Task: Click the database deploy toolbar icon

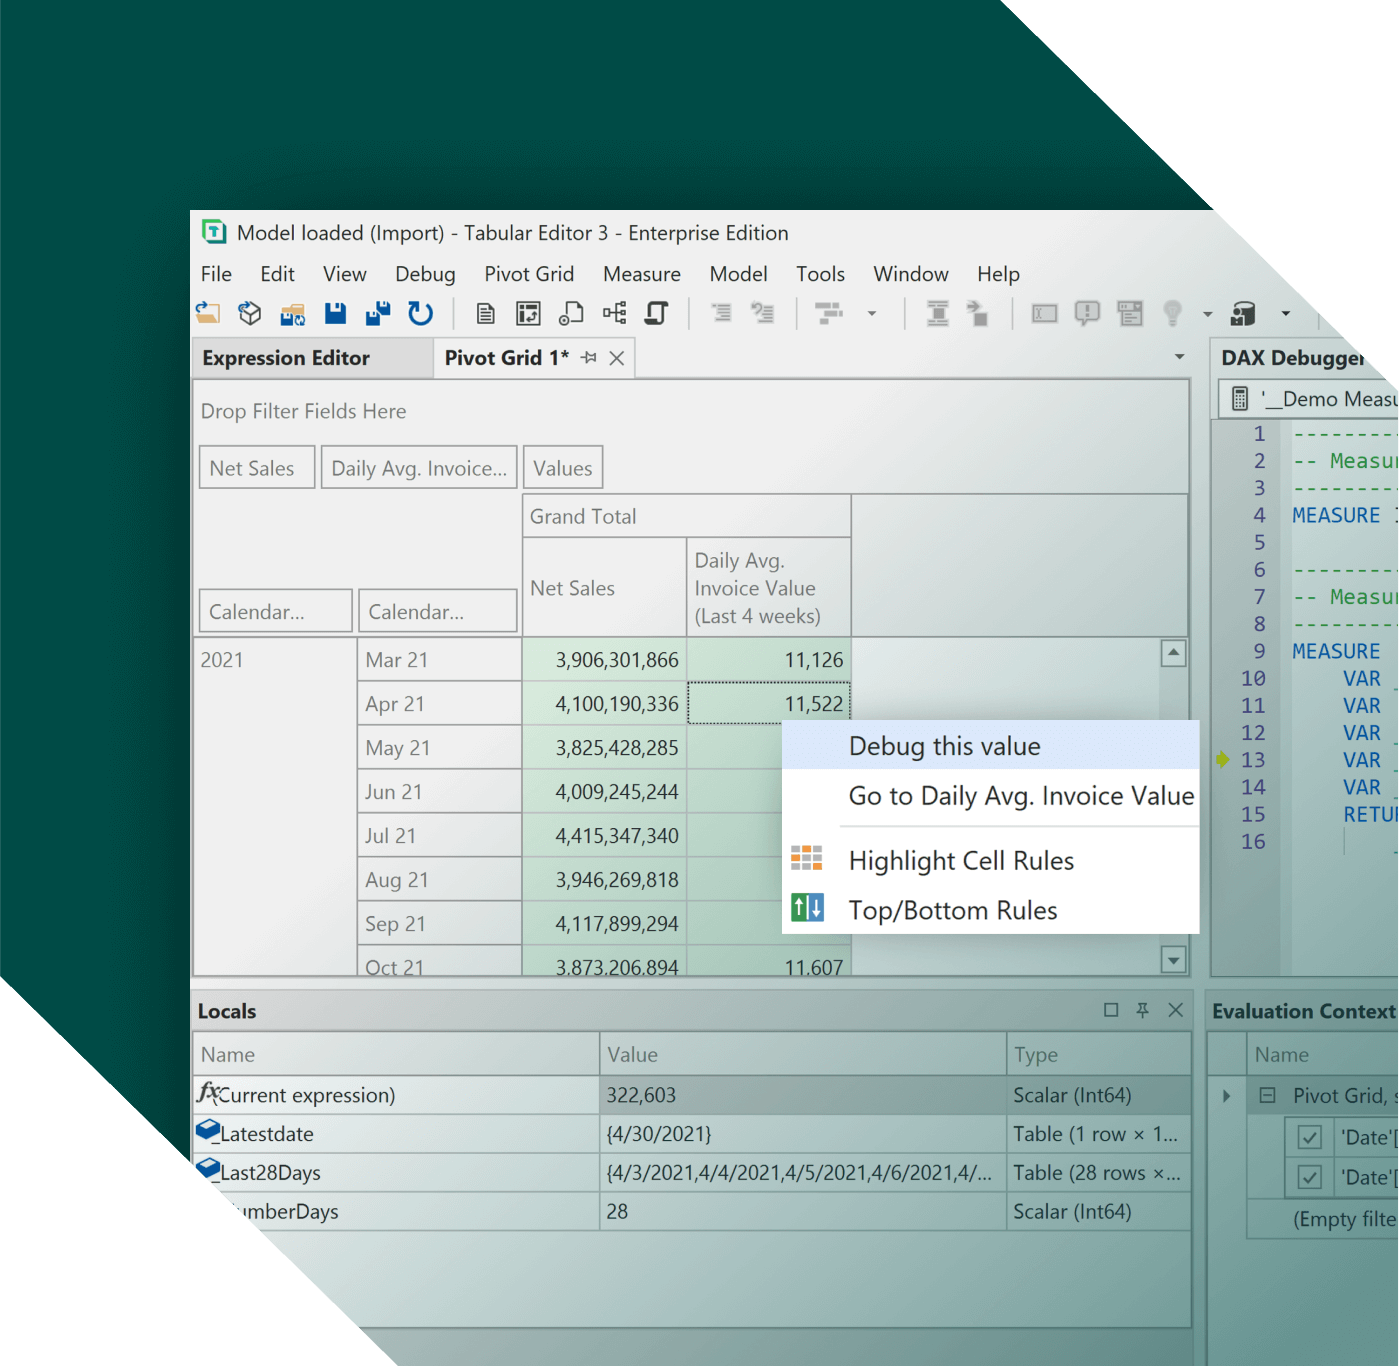Action: 1243,314
